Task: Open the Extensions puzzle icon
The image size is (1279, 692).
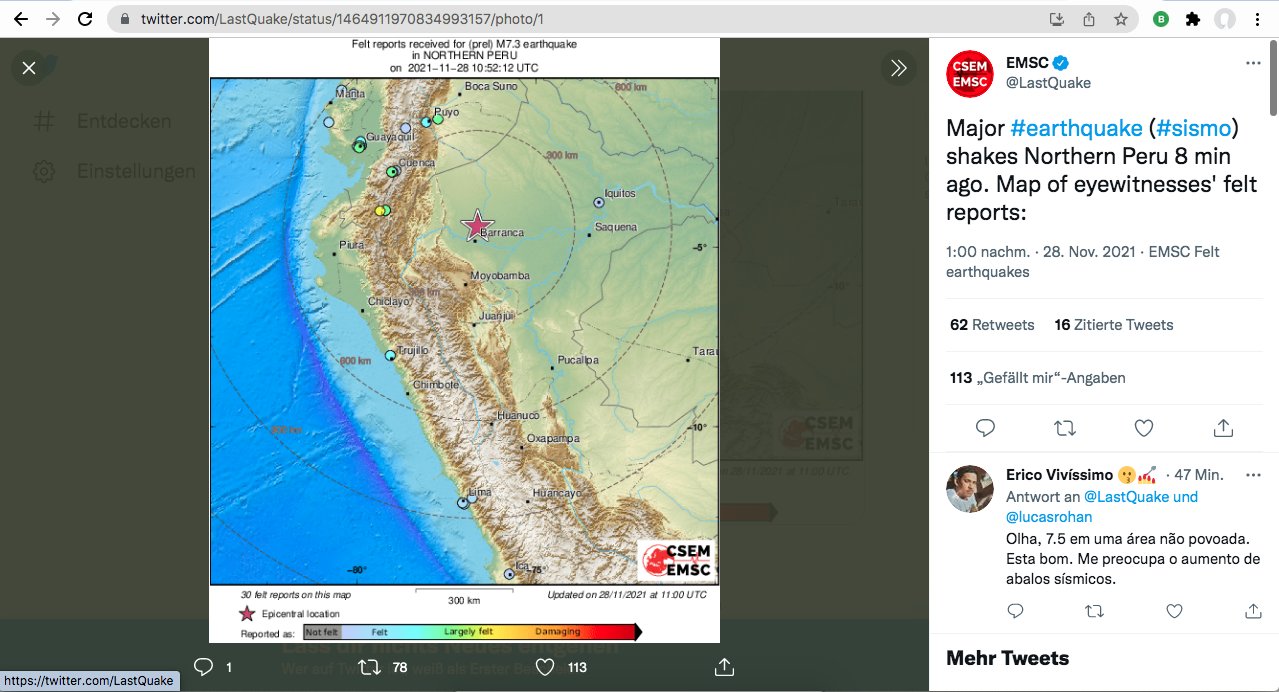Action: tap(1192, 19)
